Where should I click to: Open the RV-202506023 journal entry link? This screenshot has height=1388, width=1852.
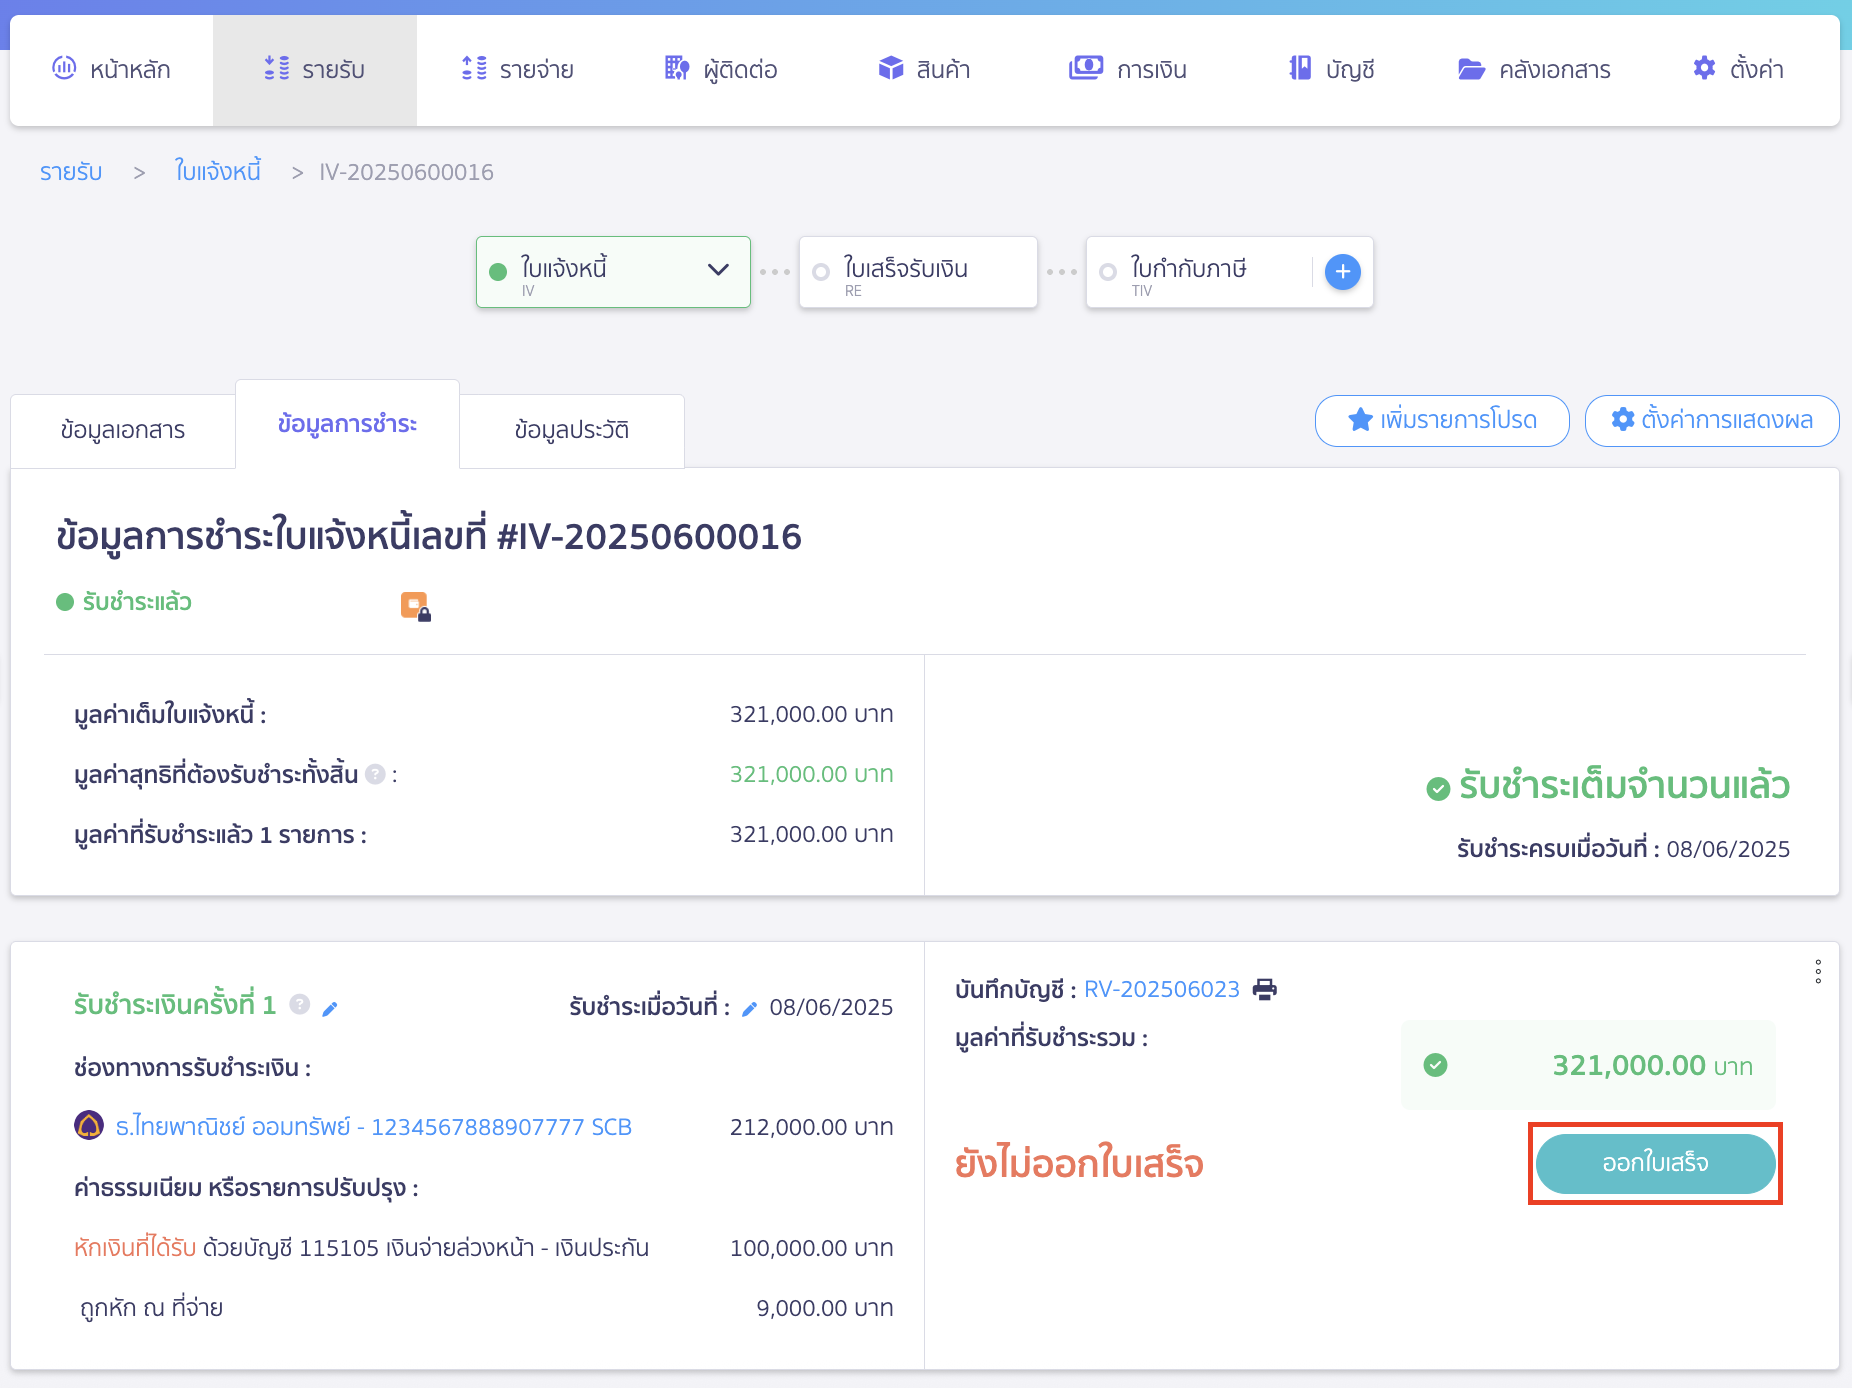pos(1161,989)
